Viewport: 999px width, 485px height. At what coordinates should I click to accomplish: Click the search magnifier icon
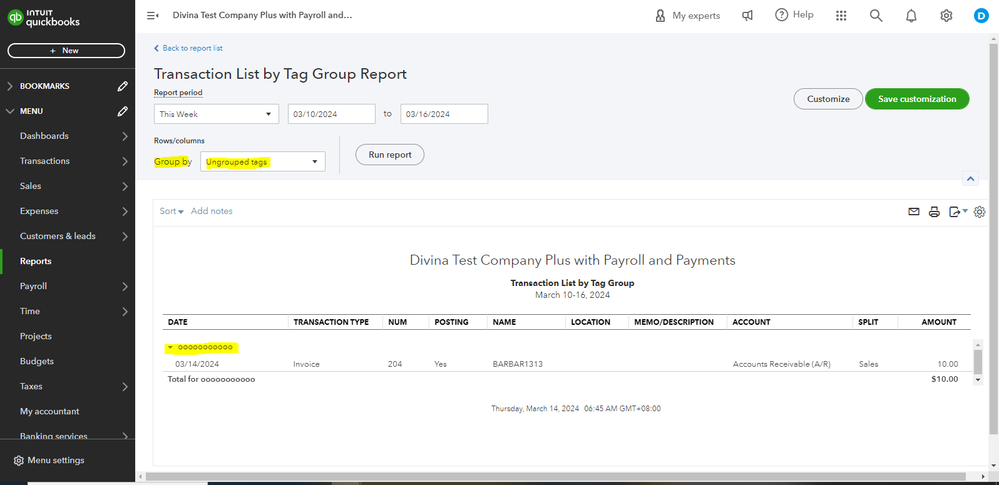tap(876, 16)
